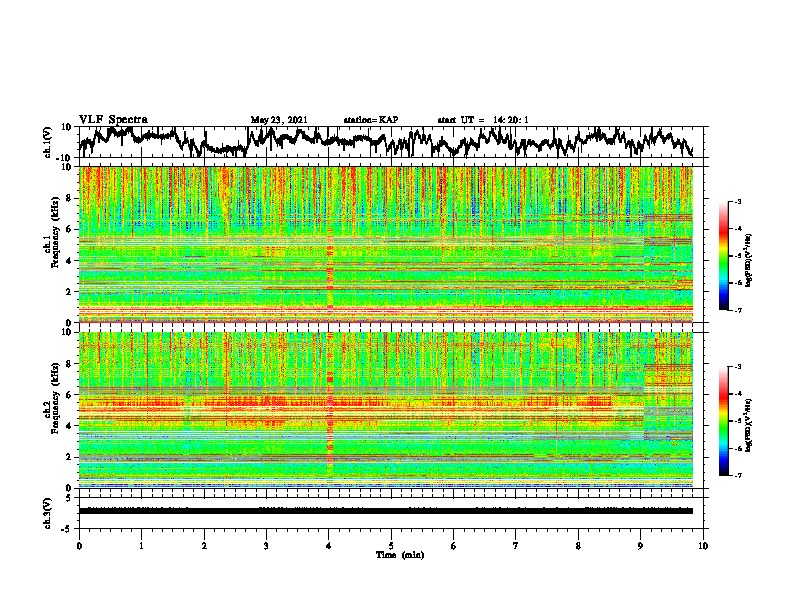Click the ch.1(V) axis label of the waveform
Image resolution: width=792 pixels, height=612 pixels.
tap(48, 142)
